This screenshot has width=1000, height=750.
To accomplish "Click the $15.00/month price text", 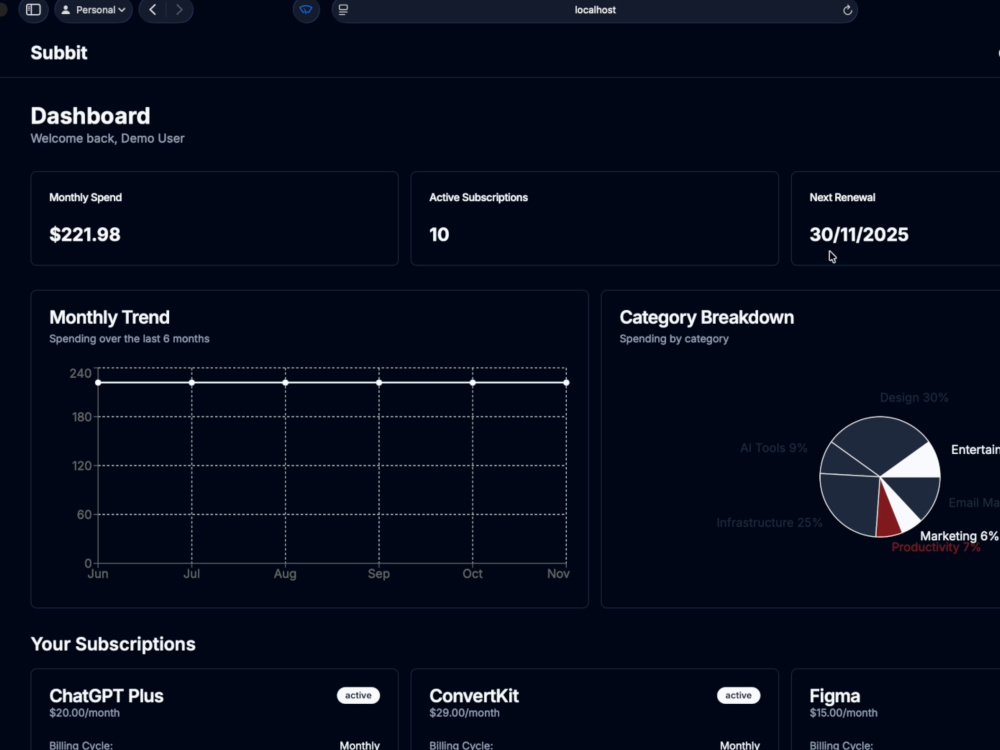I will pyautogui.click(x=843, y=713).
